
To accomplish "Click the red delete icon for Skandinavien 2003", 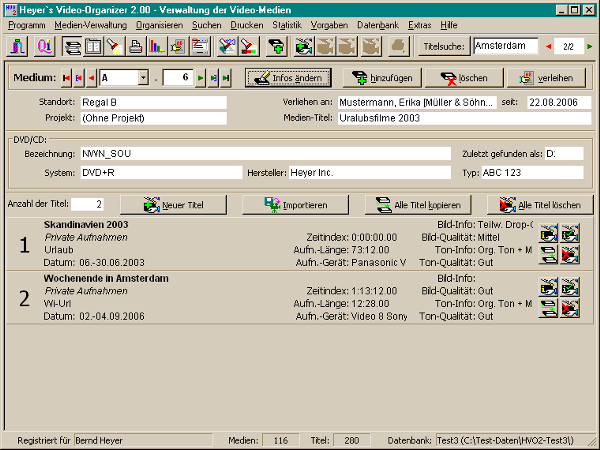I will click(x=570, y=252).
